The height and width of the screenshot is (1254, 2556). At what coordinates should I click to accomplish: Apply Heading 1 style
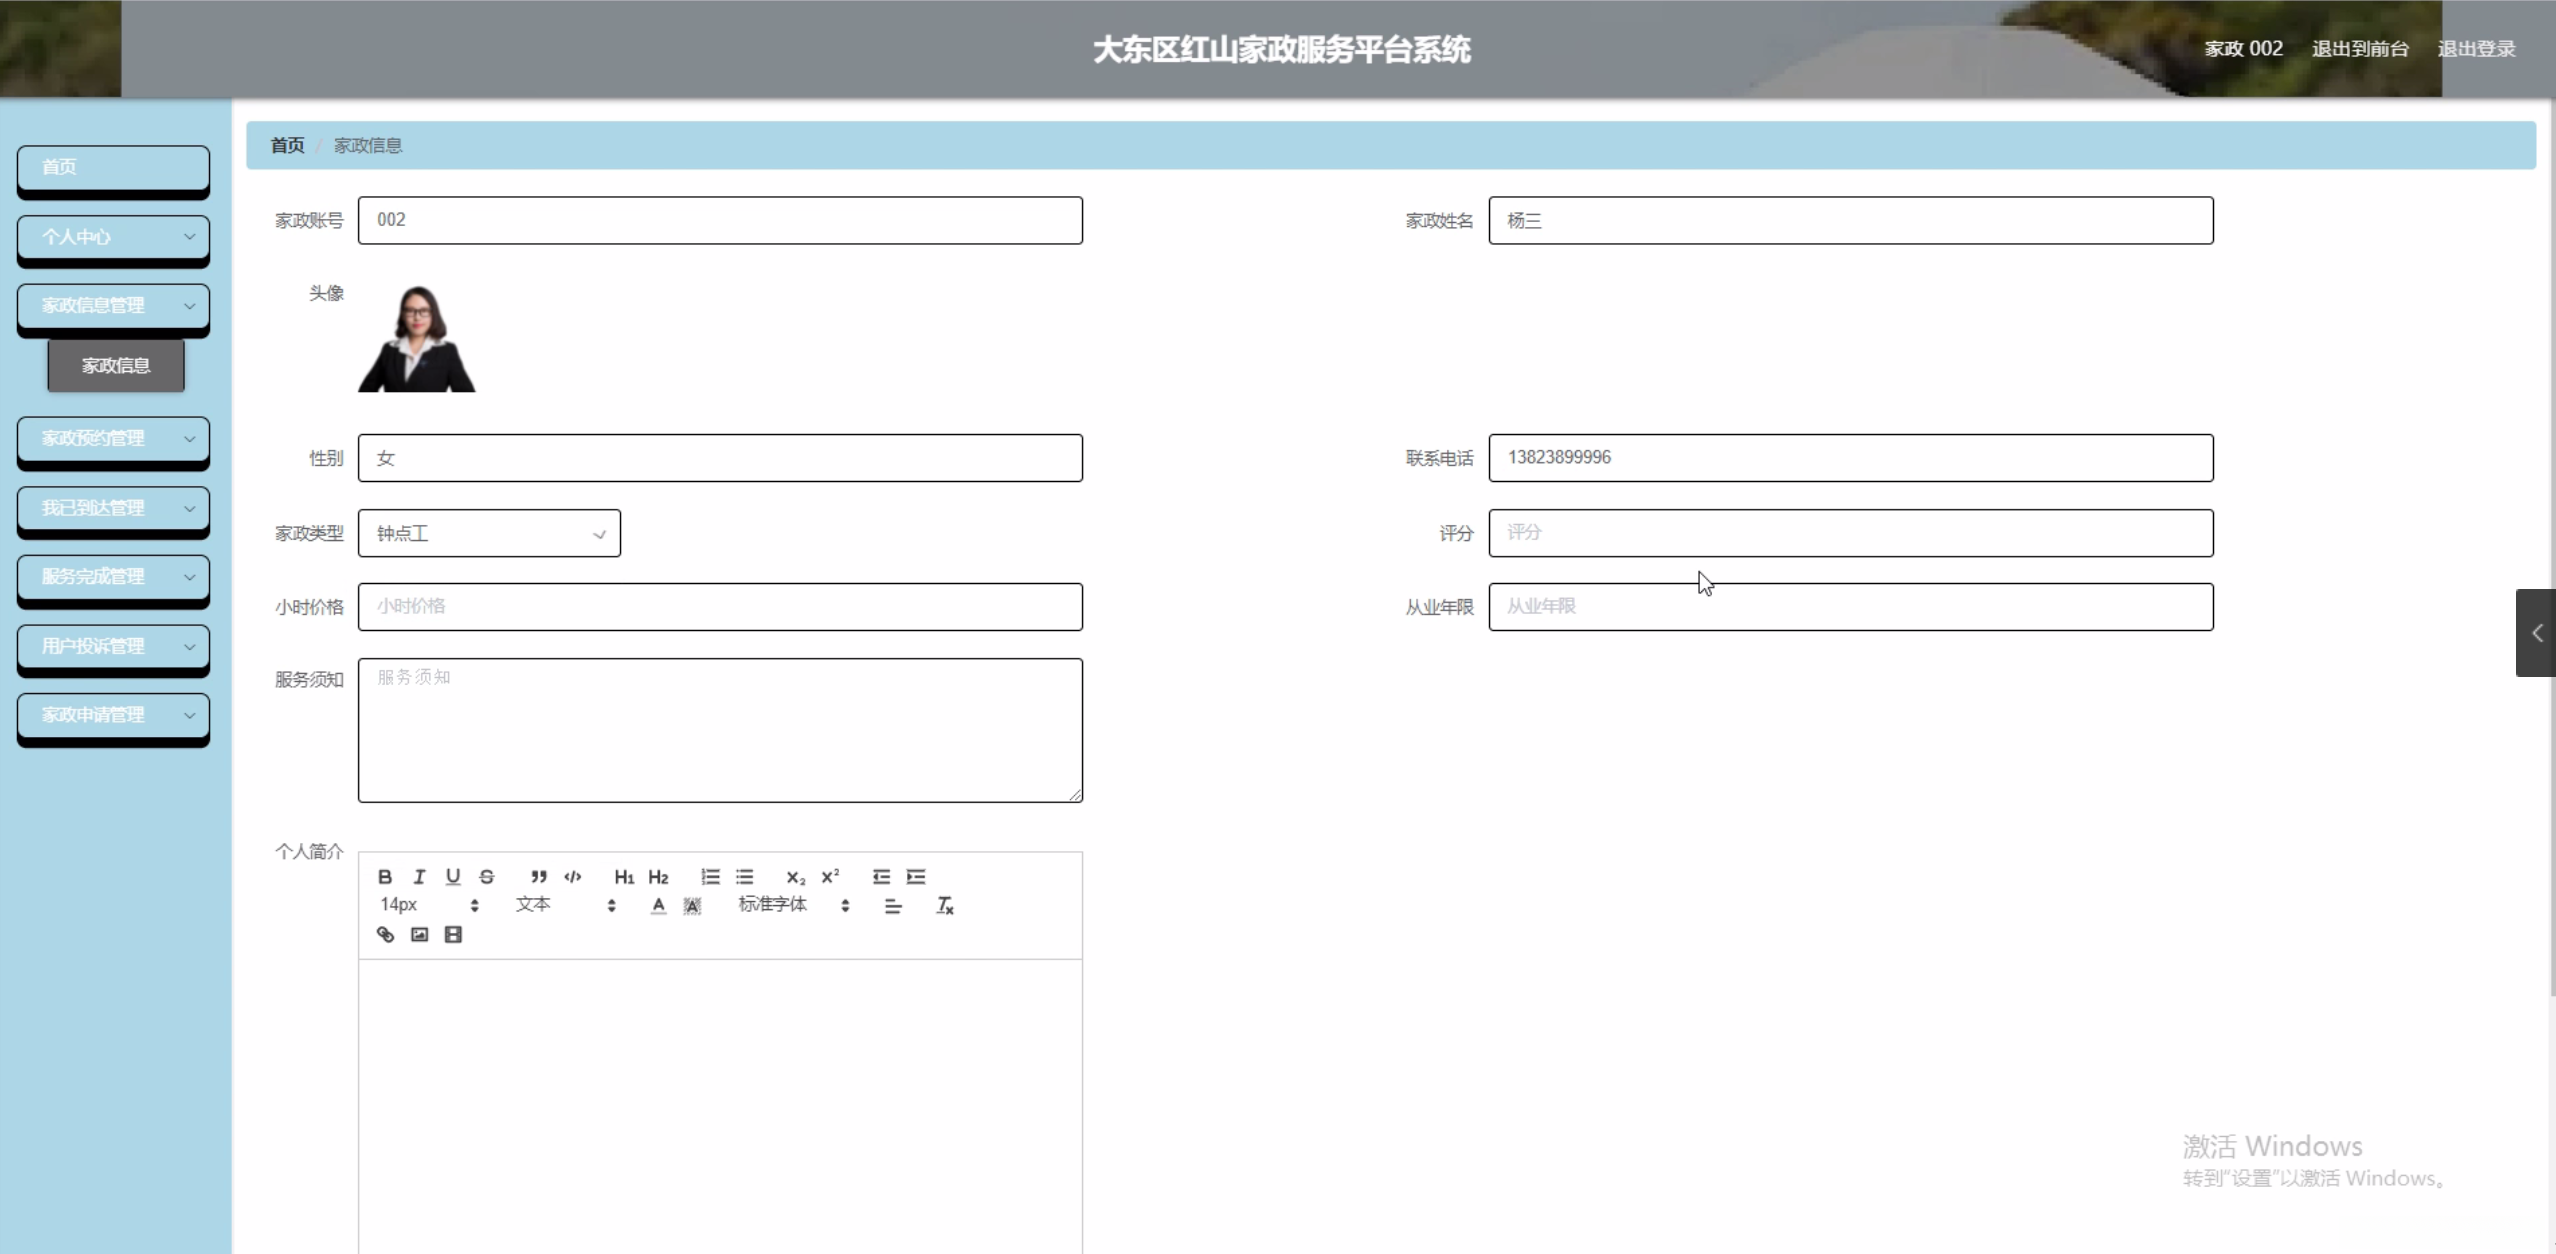[x=624, y=877]
